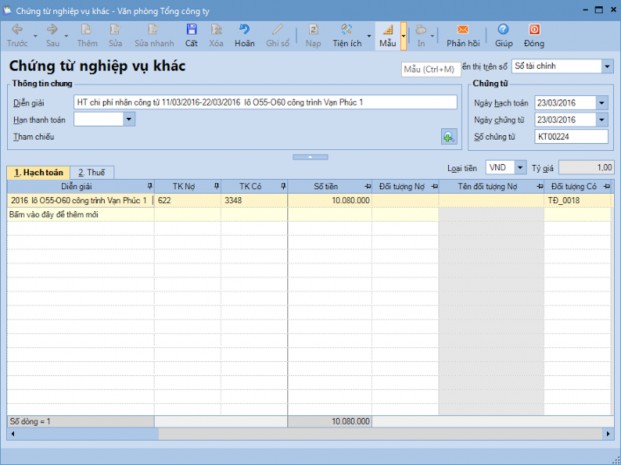Select the Hạch toán tab
621x465 pixels.
[38, 173]
